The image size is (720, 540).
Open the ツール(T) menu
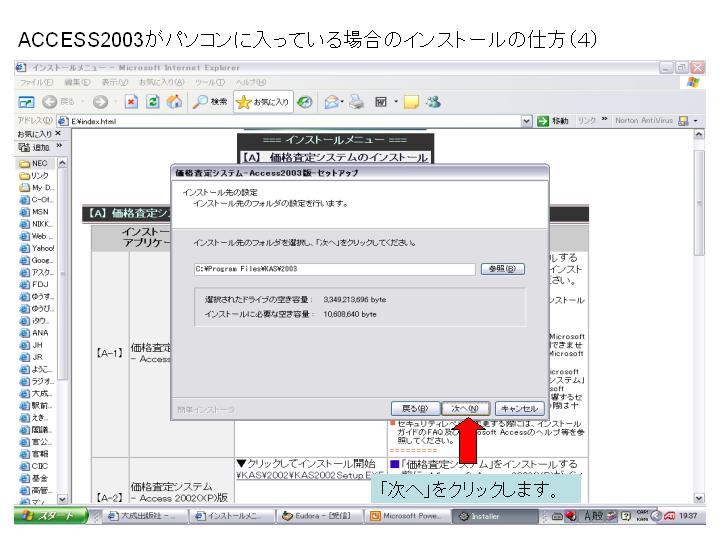210,82
